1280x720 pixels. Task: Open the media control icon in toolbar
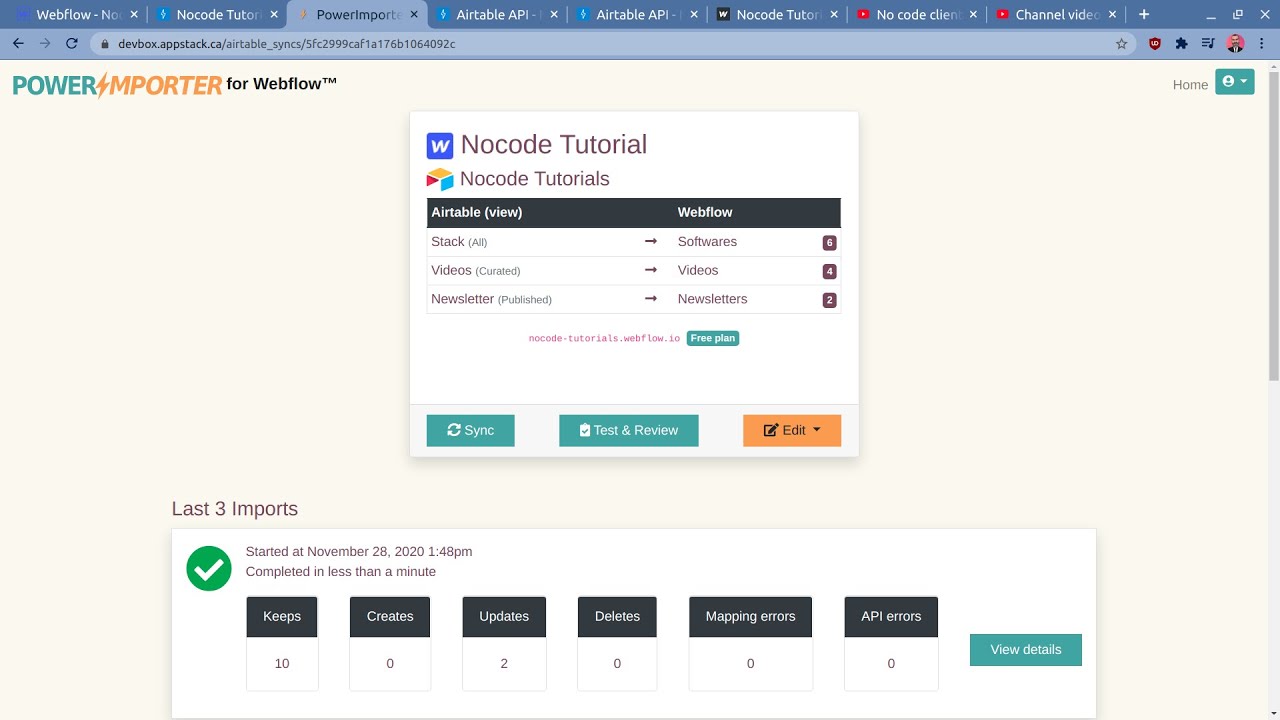click(x=1208, y=44)
